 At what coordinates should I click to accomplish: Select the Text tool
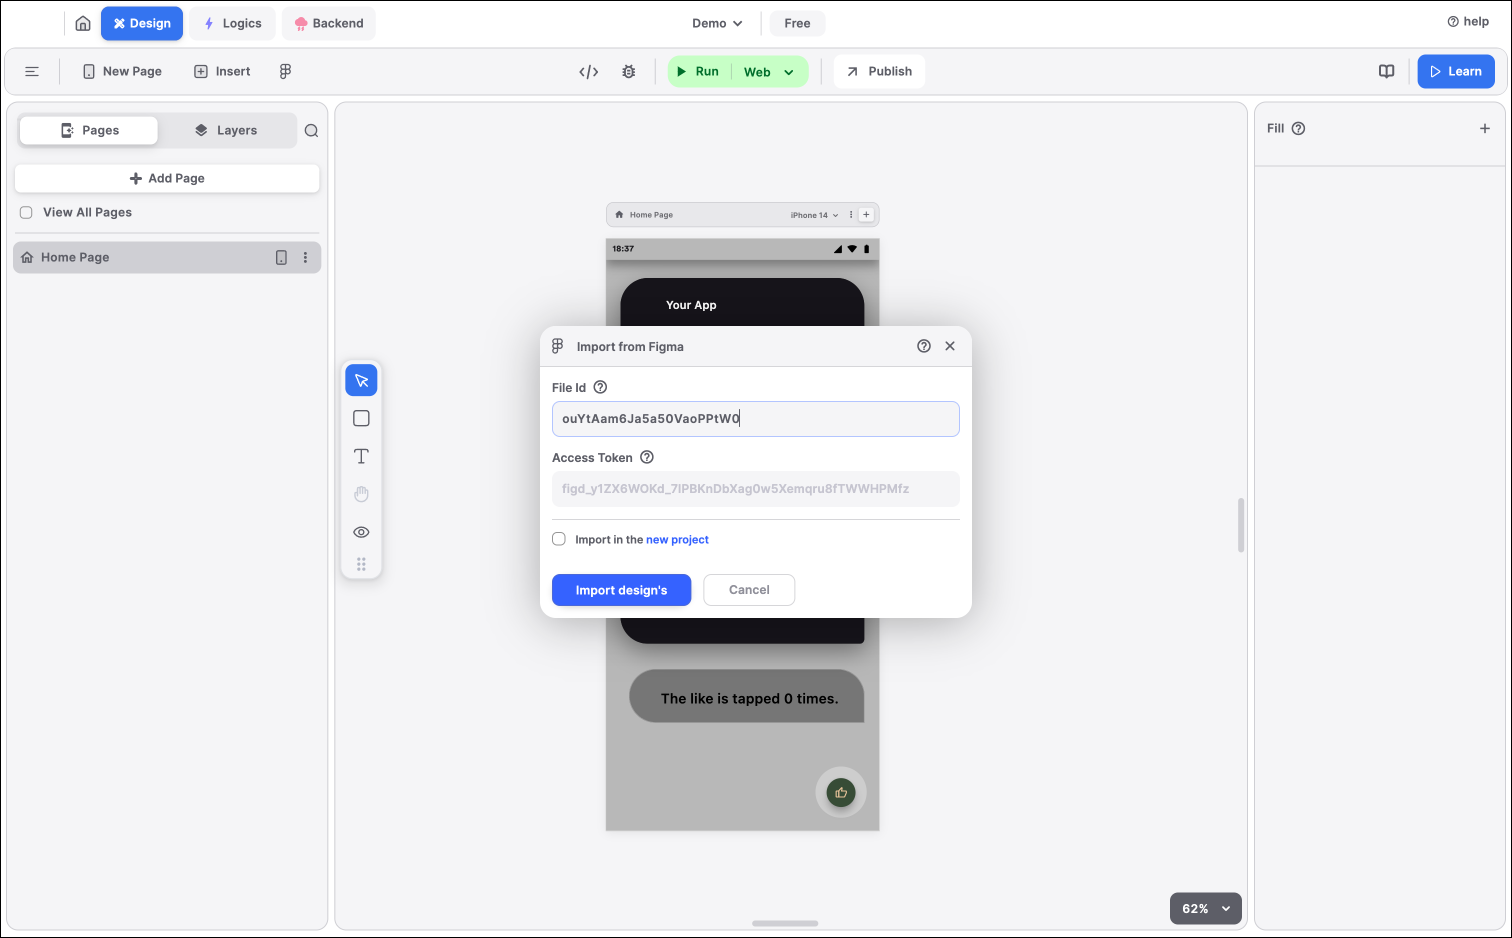point(361,456)
